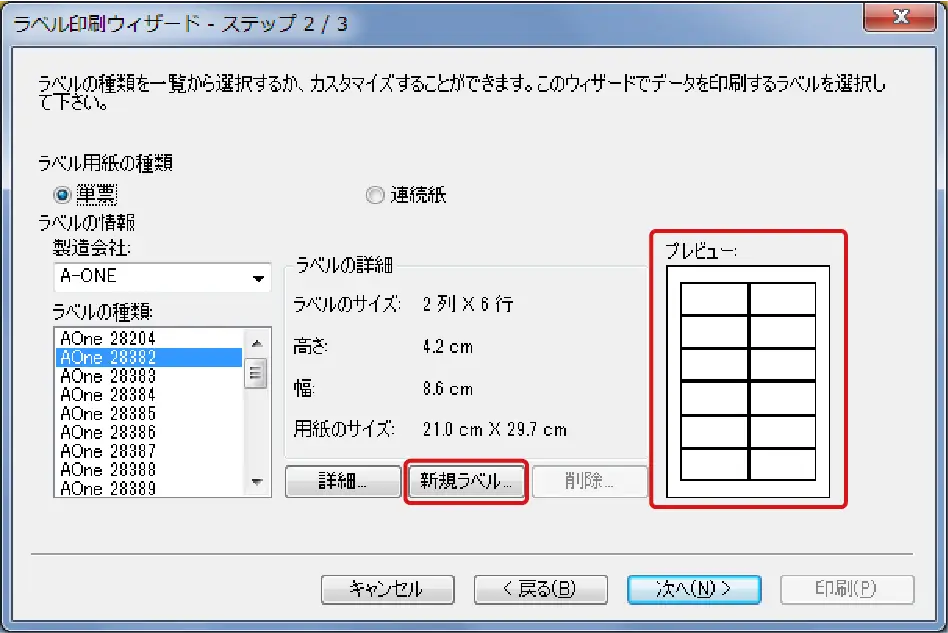Select AOne 28387 in label list
This screenshot has width=948, height=633.
point(149,450)
